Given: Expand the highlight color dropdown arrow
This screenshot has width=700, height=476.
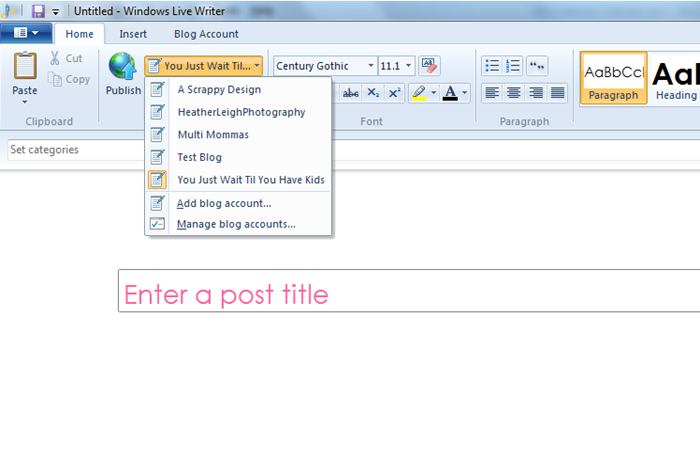Looking at the screenshot, I should tap(433, 93).
